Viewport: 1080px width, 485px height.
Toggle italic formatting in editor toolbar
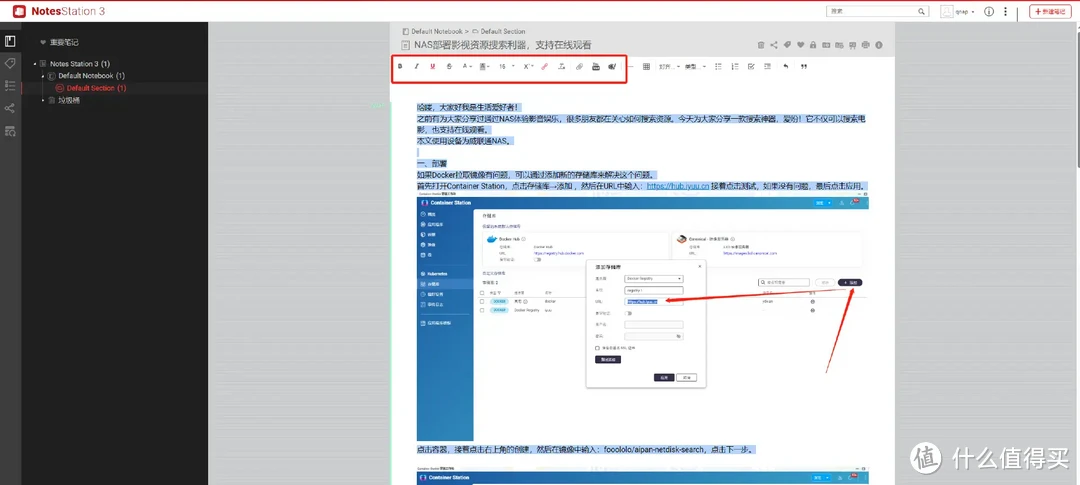416,66
